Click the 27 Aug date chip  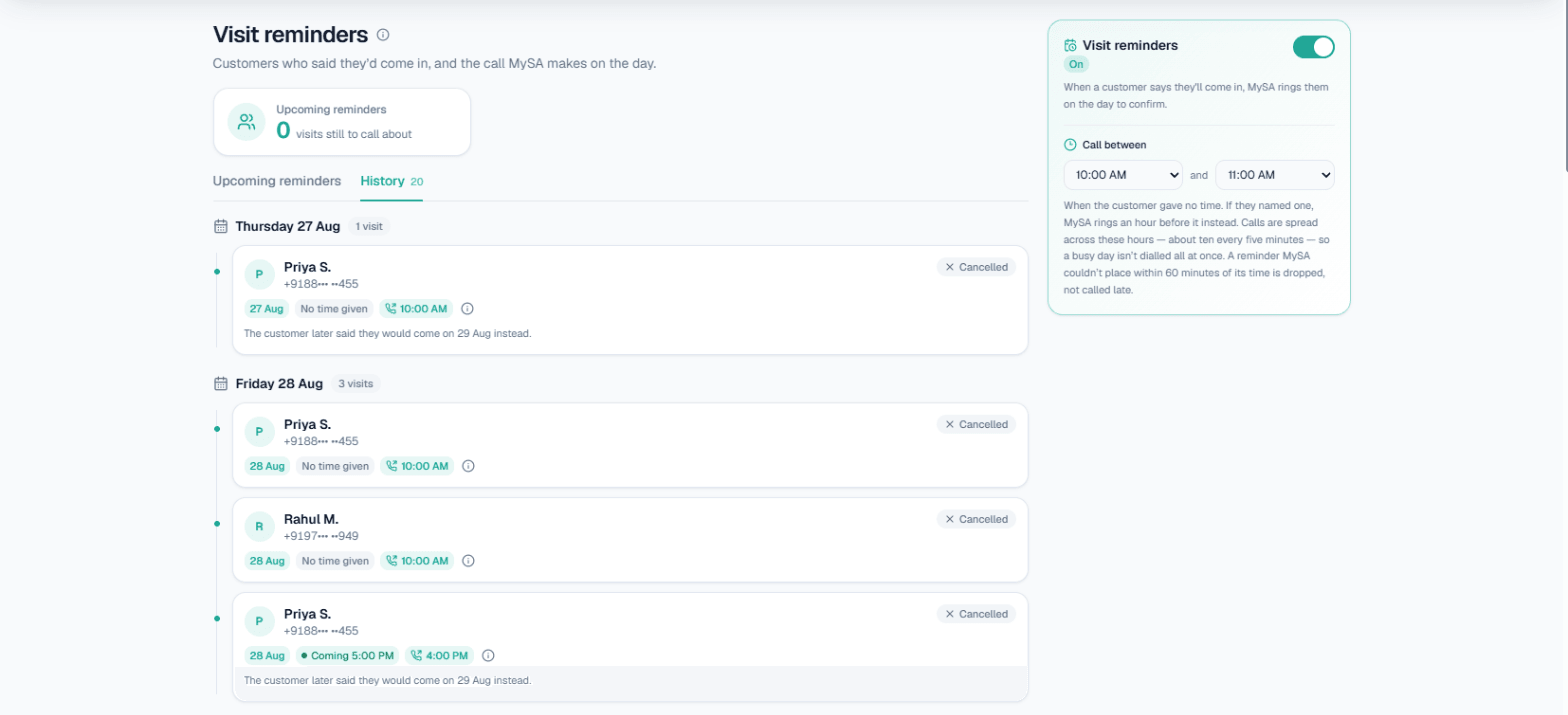[267, 309]
